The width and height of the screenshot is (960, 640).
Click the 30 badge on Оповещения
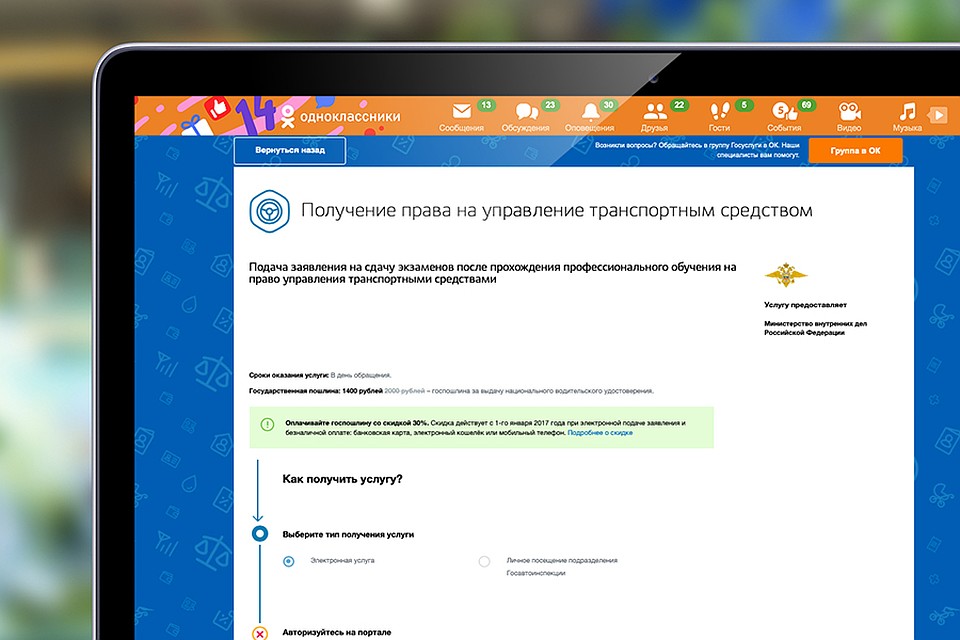click(x=608, y=105)
